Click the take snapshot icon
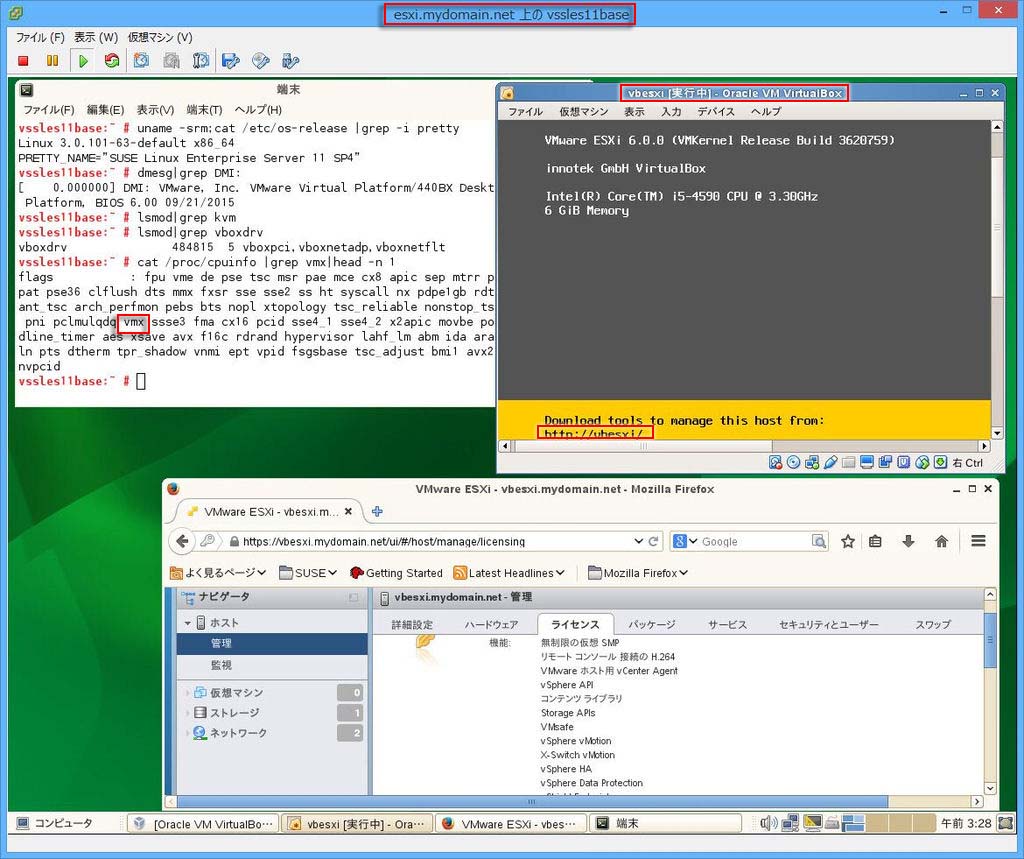This screenshot has height=859, width=1024. (x=141, y=61)
